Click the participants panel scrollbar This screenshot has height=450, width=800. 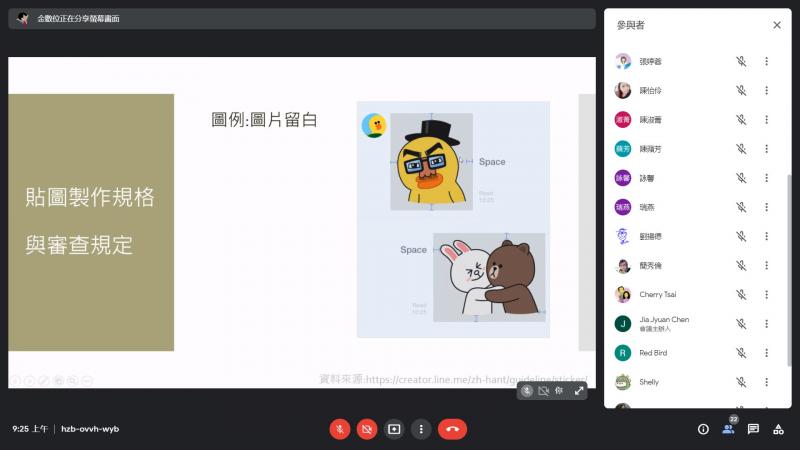pos(789,269)
